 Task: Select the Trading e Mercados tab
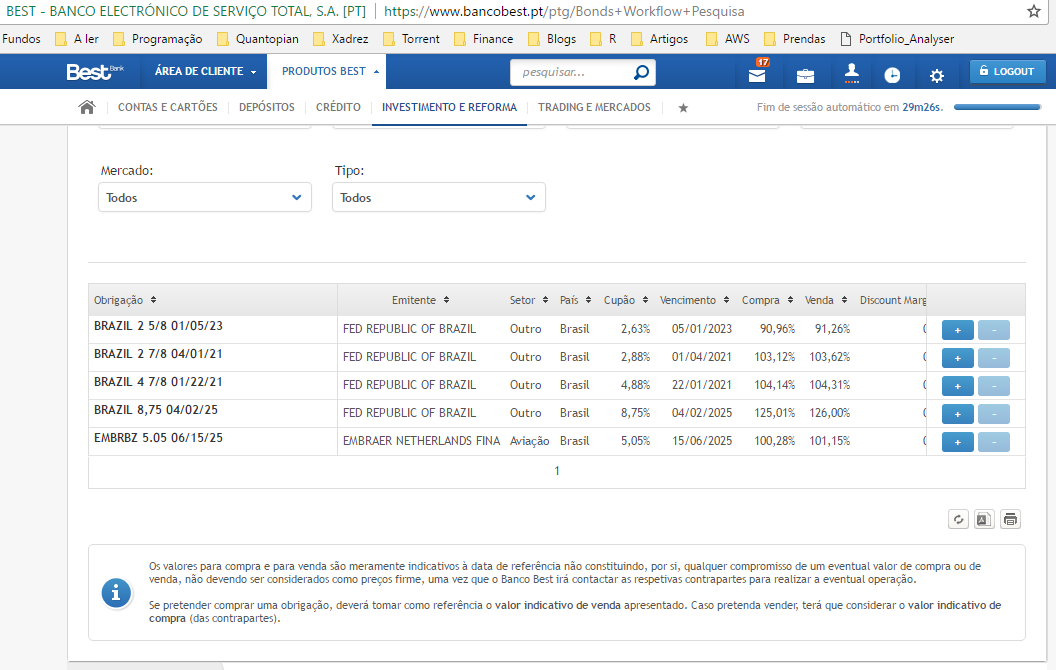(594, 107)
